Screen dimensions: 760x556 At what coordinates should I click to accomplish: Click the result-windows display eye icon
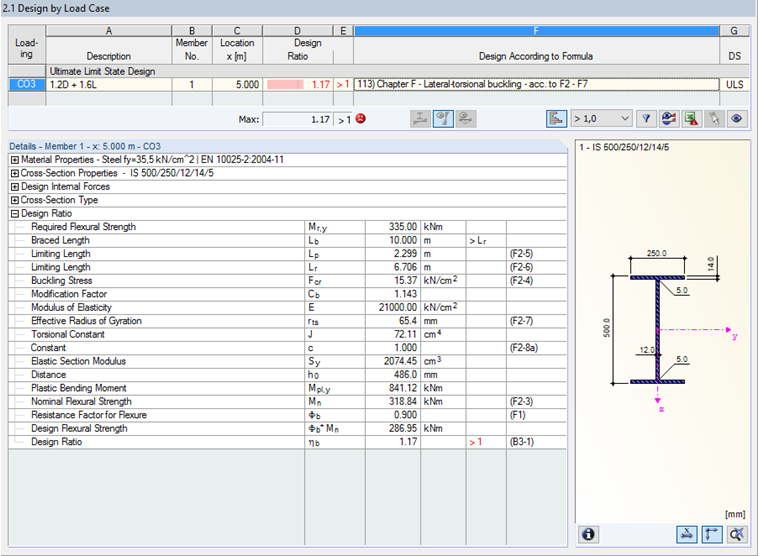668,119
